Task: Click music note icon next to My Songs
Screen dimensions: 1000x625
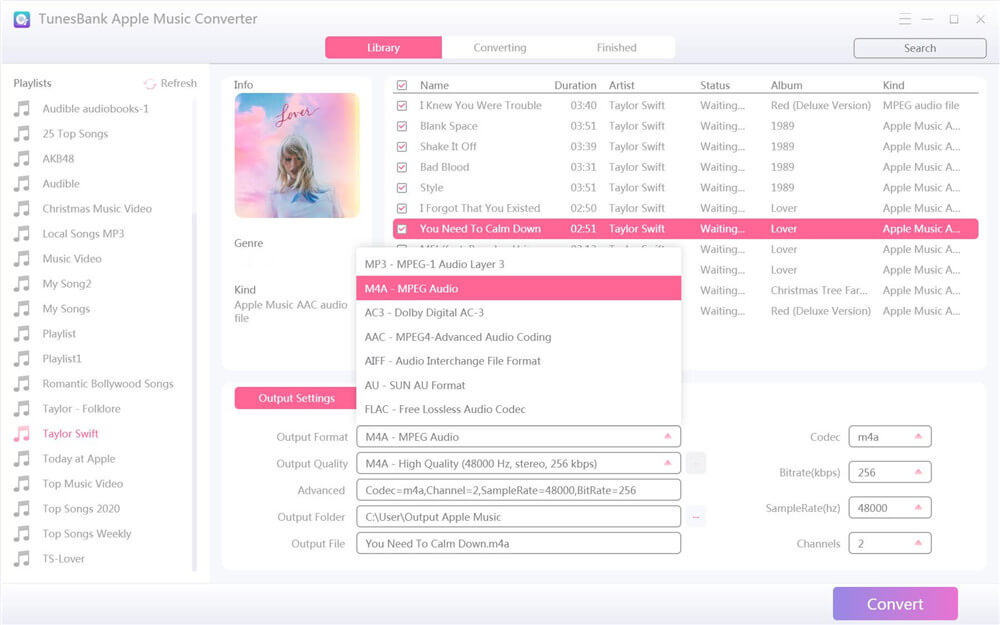Action: click(x=22, y=309)
